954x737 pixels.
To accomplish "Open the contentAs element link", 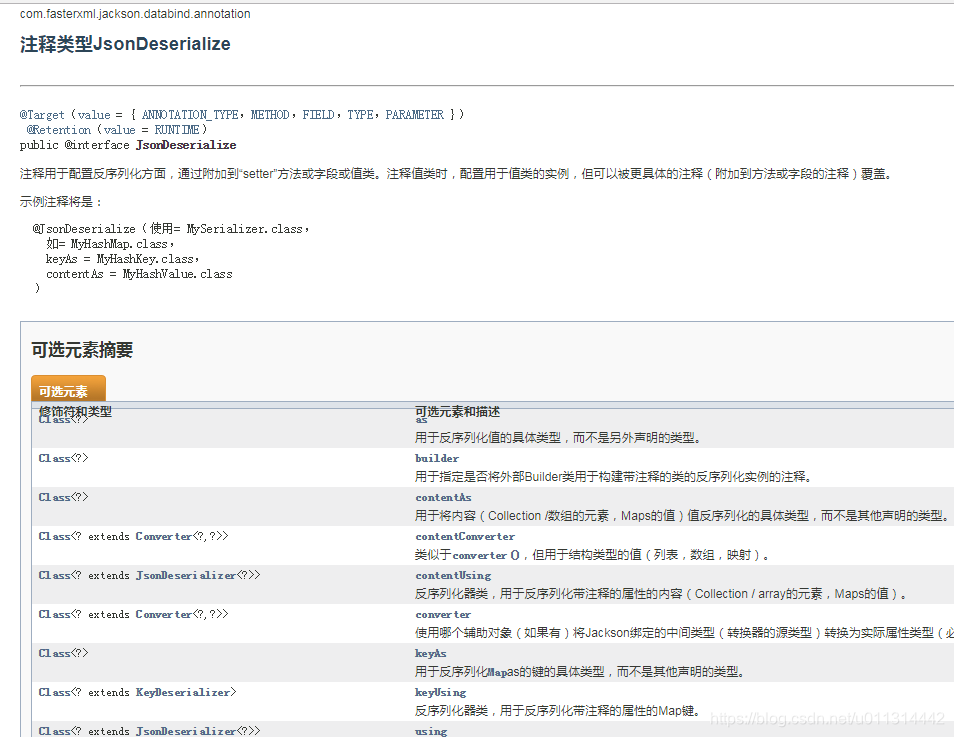I will coord(443,497).
